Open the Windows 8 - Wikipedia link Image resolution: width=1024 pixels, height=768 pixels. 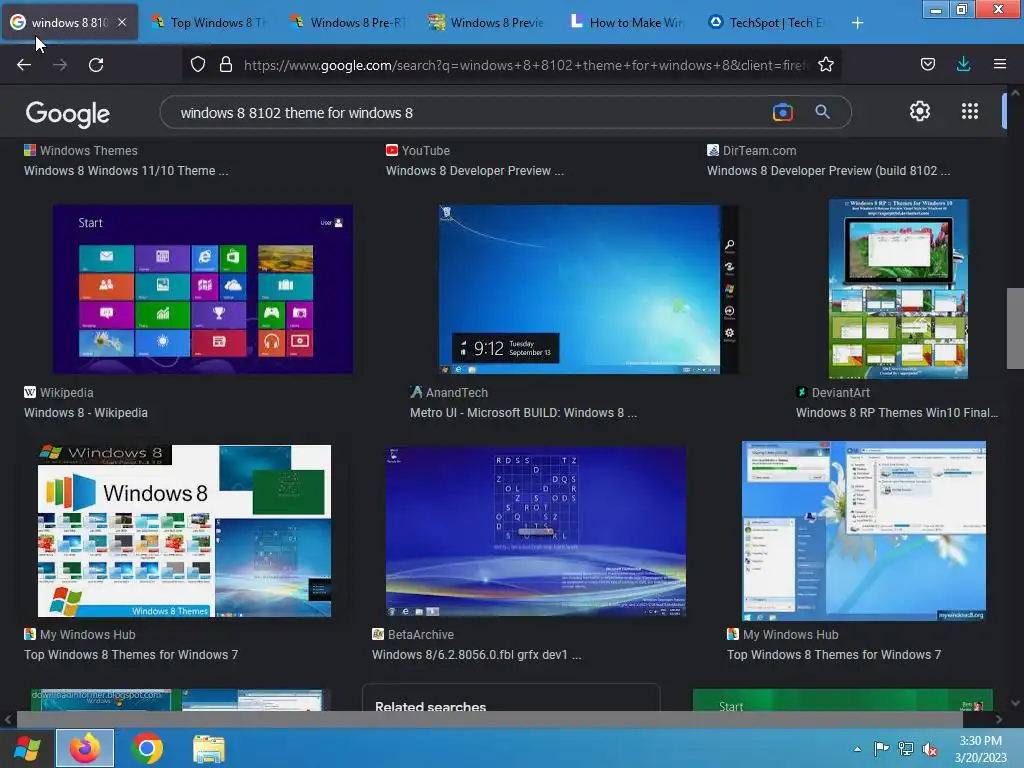86,413
